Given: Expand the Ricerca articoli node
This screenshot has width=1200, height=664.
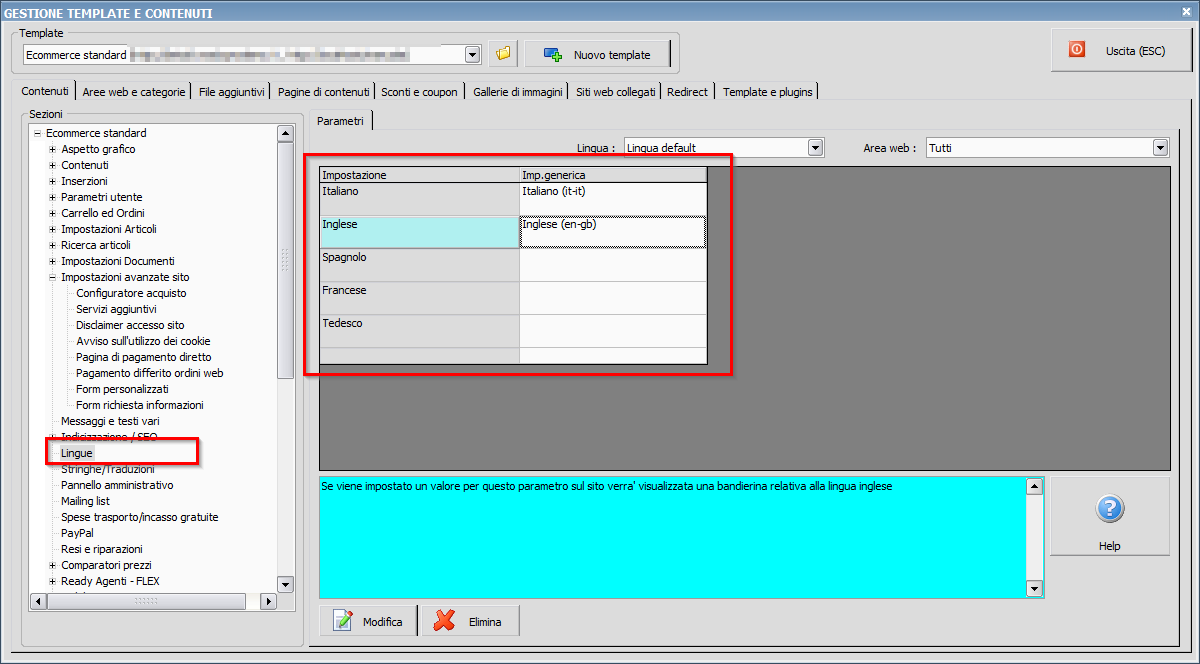Looking at the screenshot, I should point(53,245).
